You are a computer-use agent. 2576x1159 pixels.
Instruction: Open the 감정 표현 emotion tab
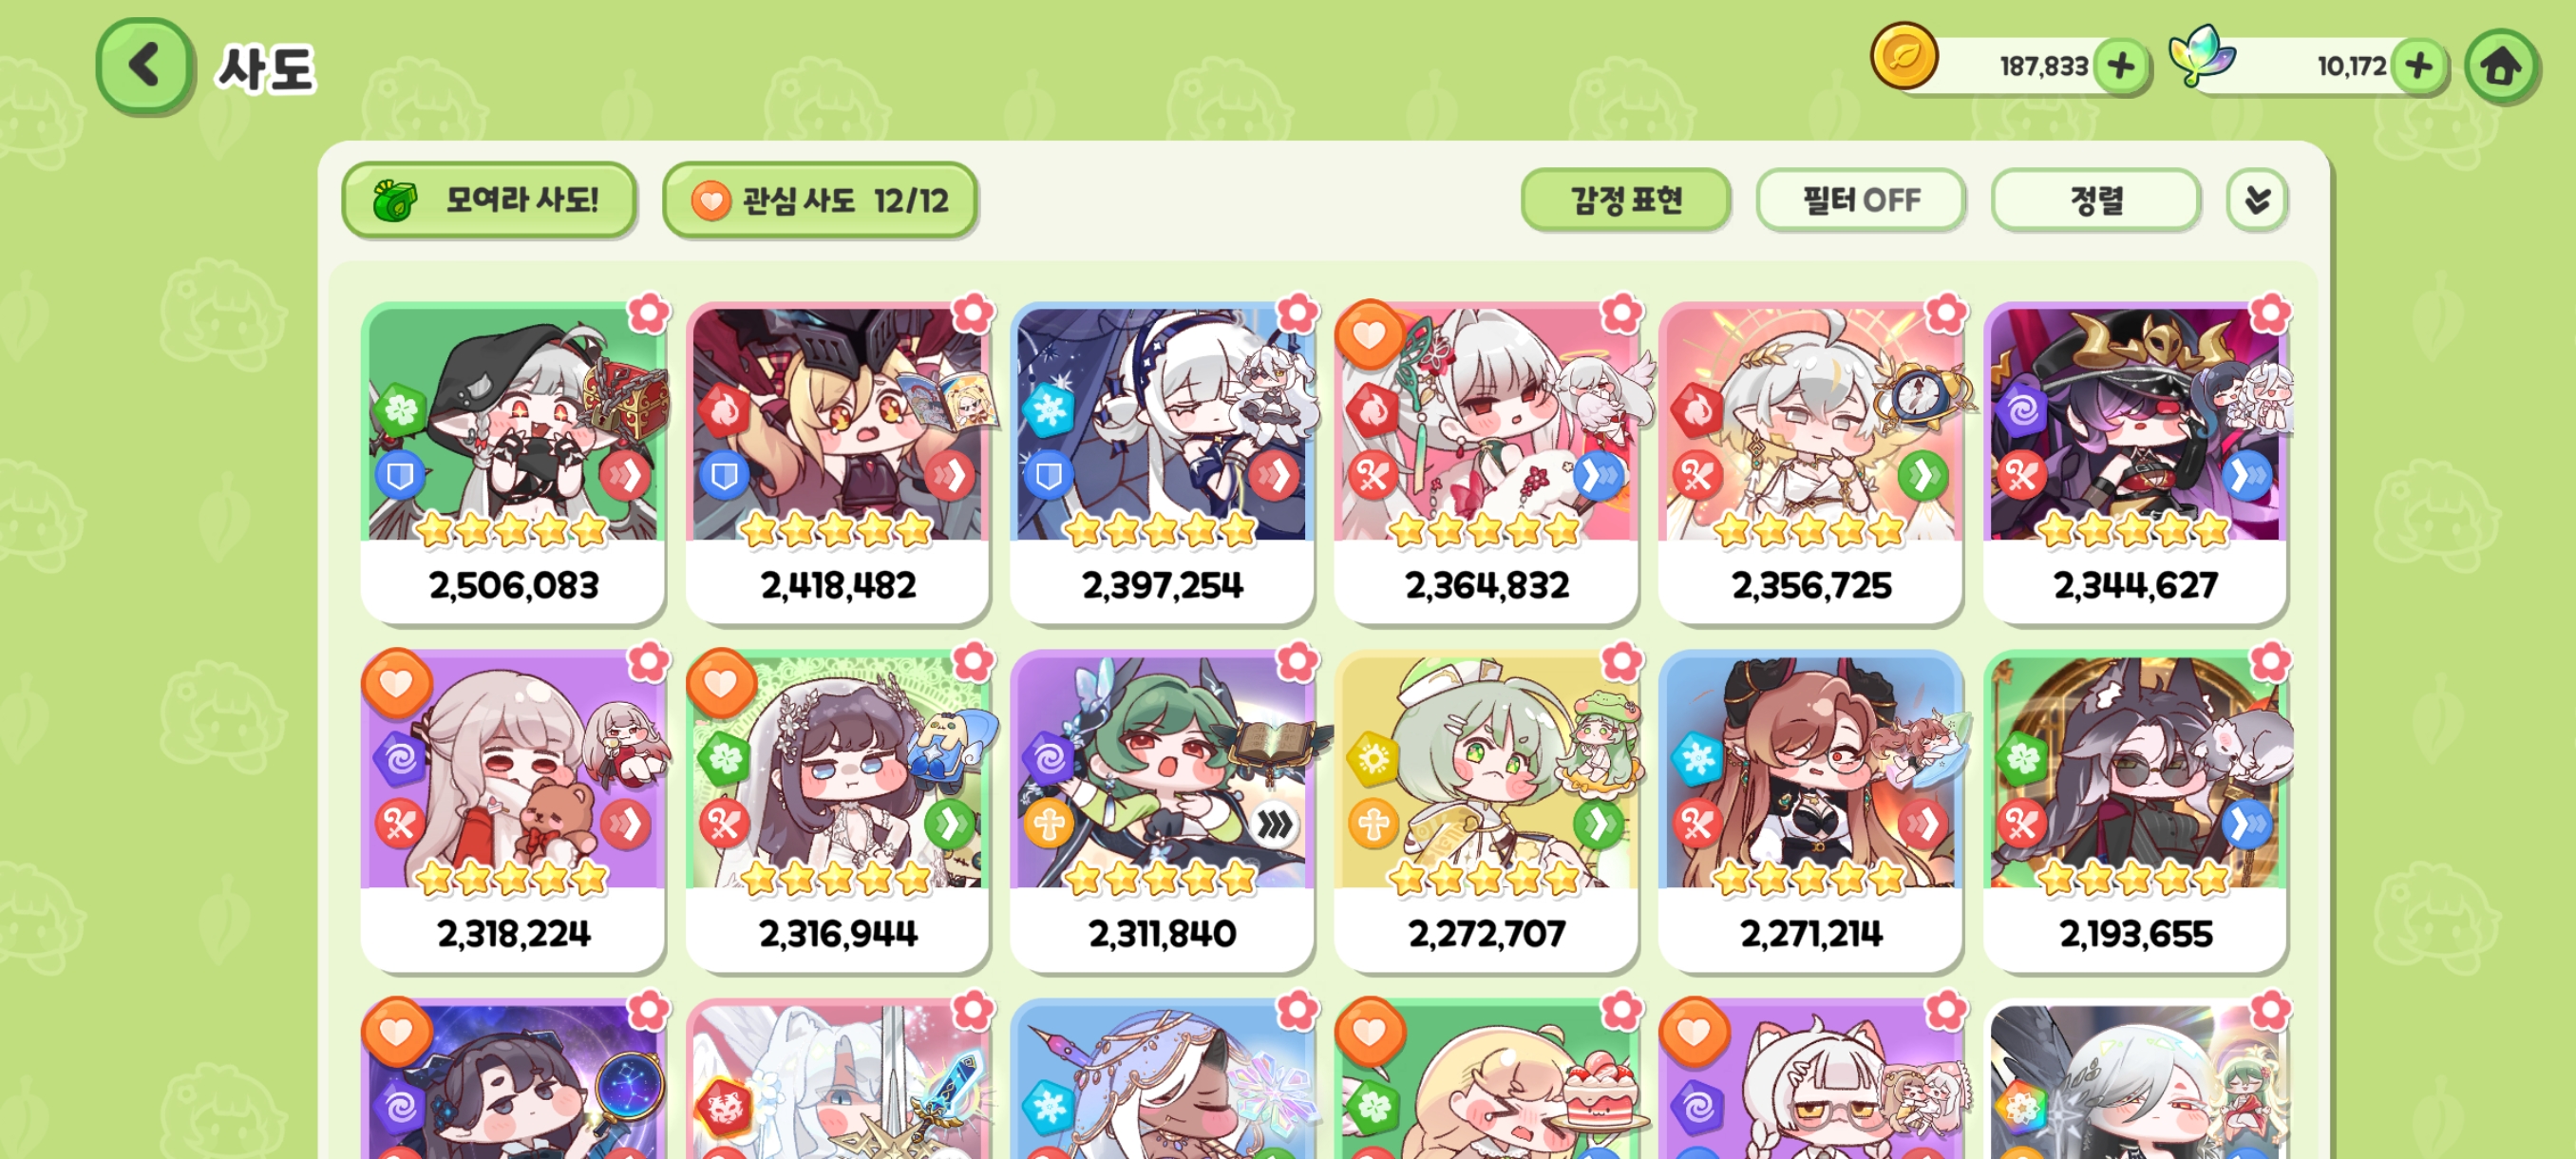coord(1625,200)
